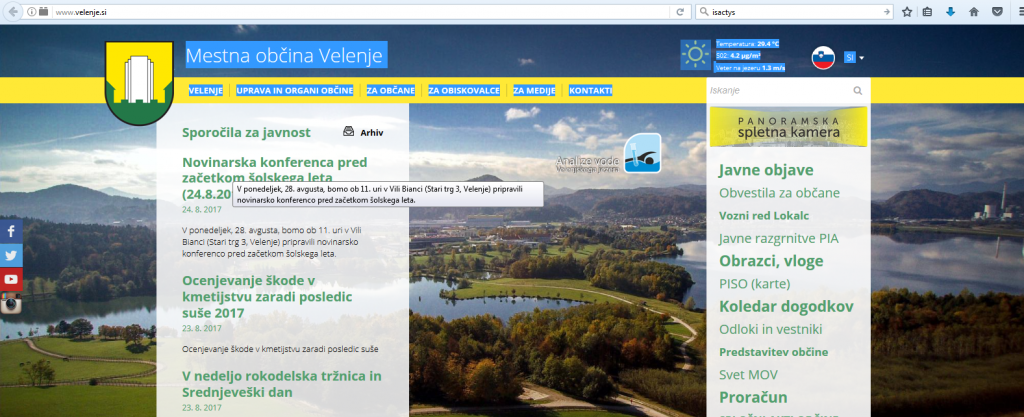Click the Veter na jezeru 1.3 m/s reading
1024x417 pixels.
750,67
